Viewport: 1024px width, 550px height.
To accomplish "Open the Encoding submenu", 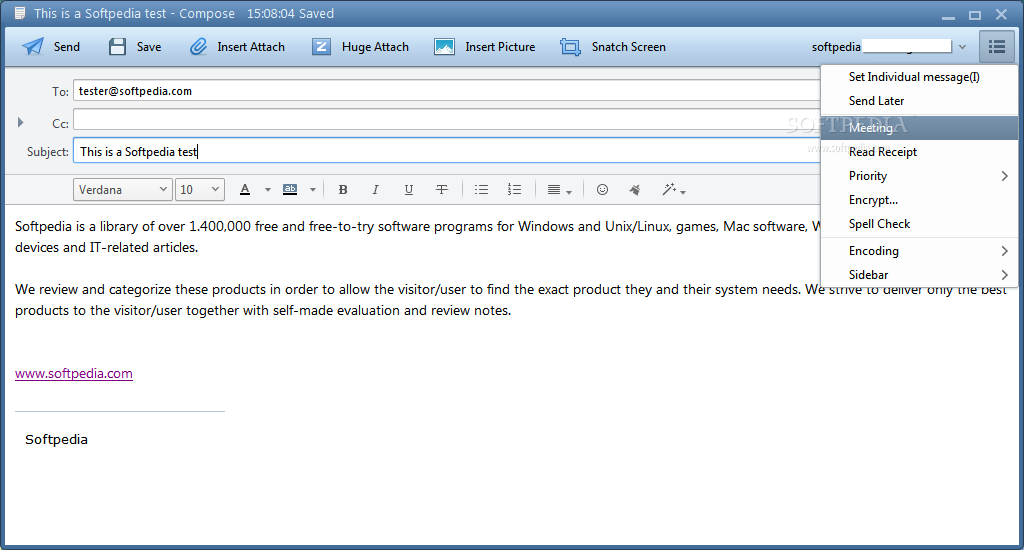I will [x=919, y=251].
